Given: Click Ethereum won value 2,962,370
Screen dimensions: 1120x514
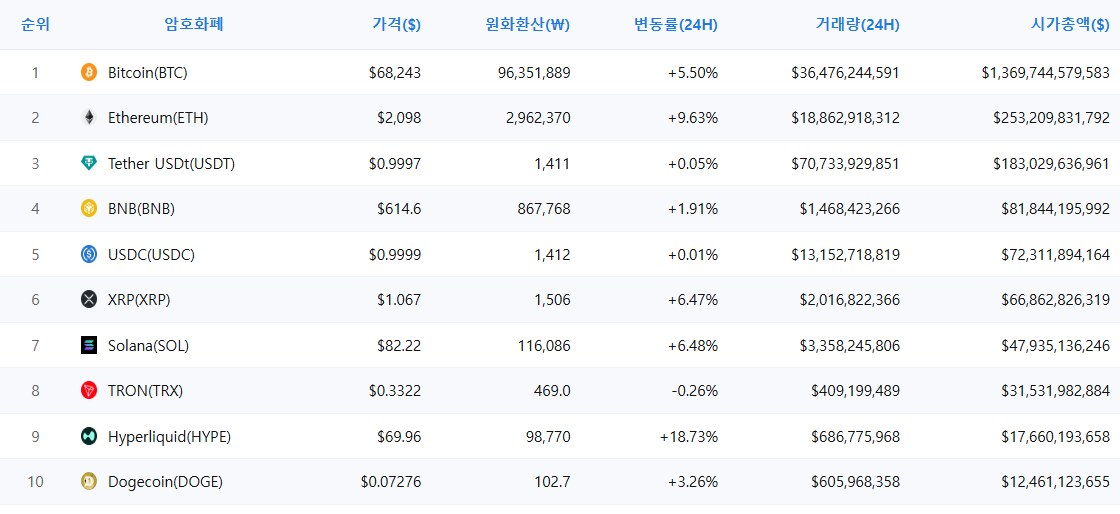Looking at the screenshot, I should click(537, 119).
